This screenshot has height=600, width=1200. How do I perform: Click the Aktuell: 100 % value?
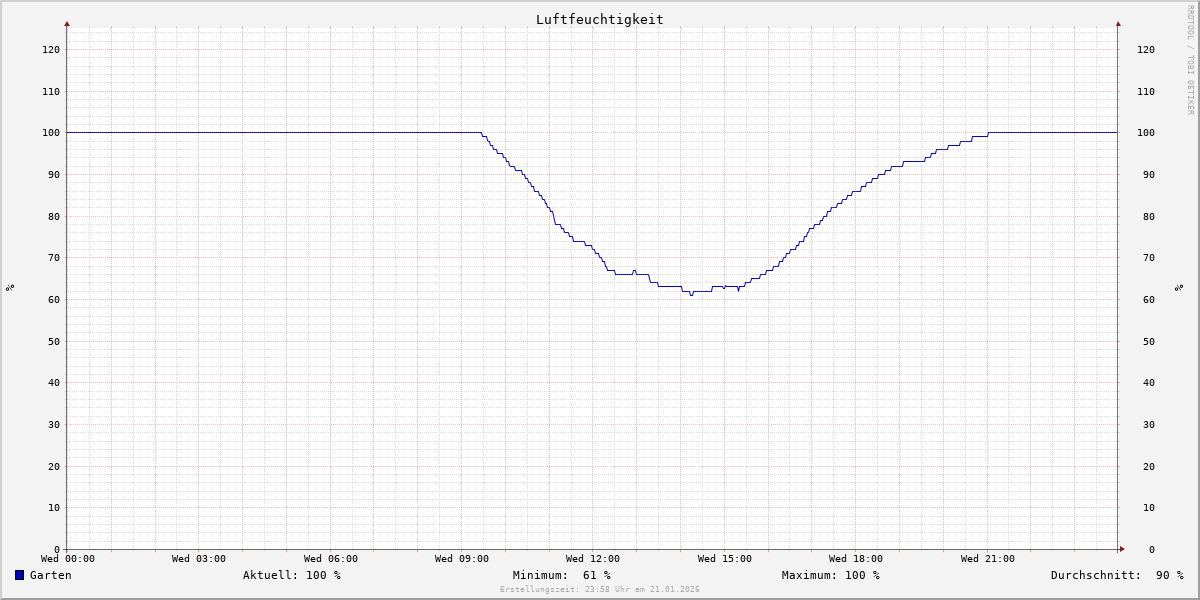[291, 575]
